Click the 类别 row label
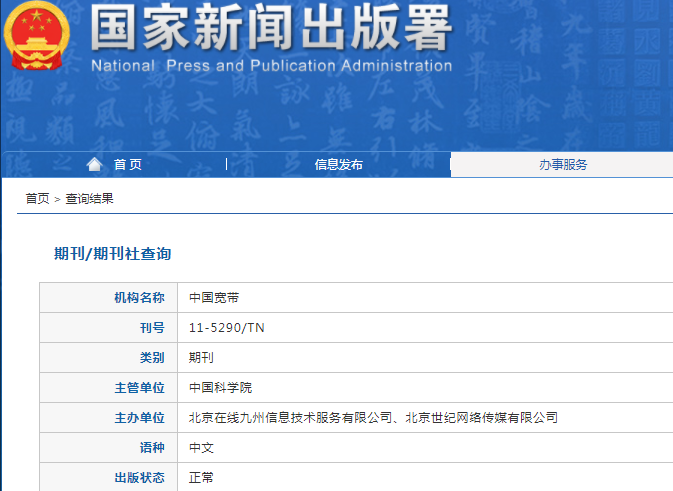Screen dimensions: 673x491 152,358
